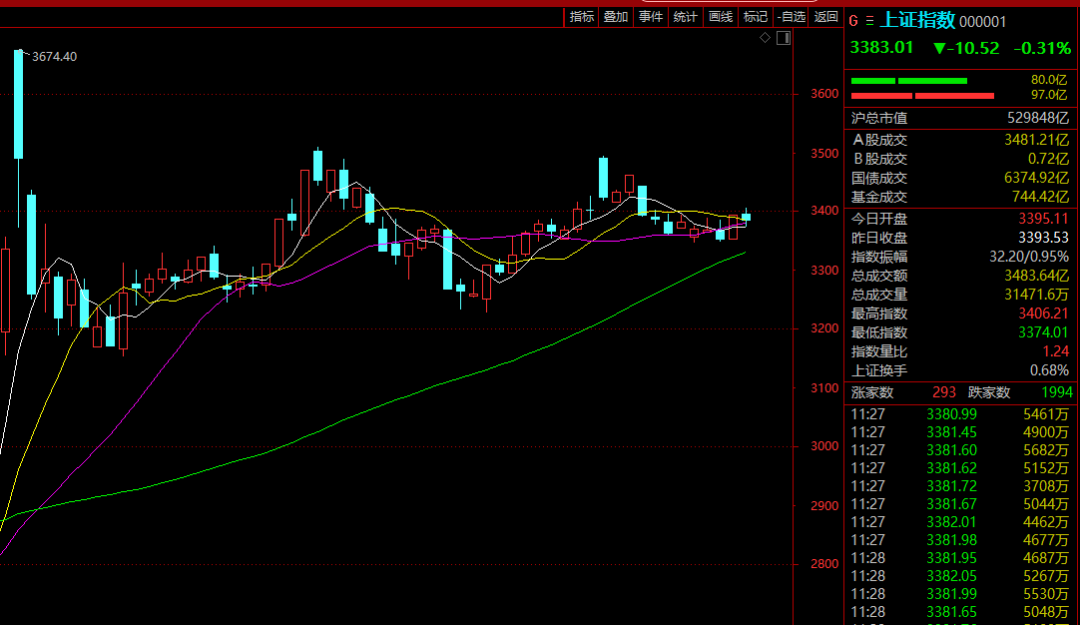Viewport: 1080px width, 625px height.
Task: Activate the 画线 draw line tool
Action: [x=720, y=16]
